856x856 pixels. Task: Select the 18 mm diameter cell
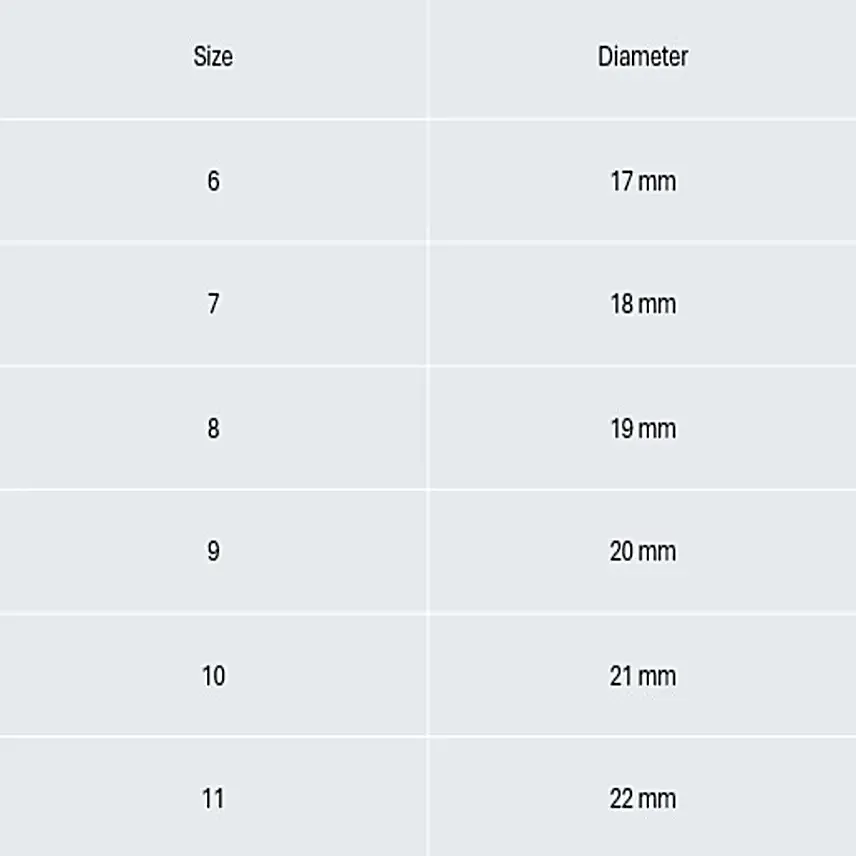point(643,304)
